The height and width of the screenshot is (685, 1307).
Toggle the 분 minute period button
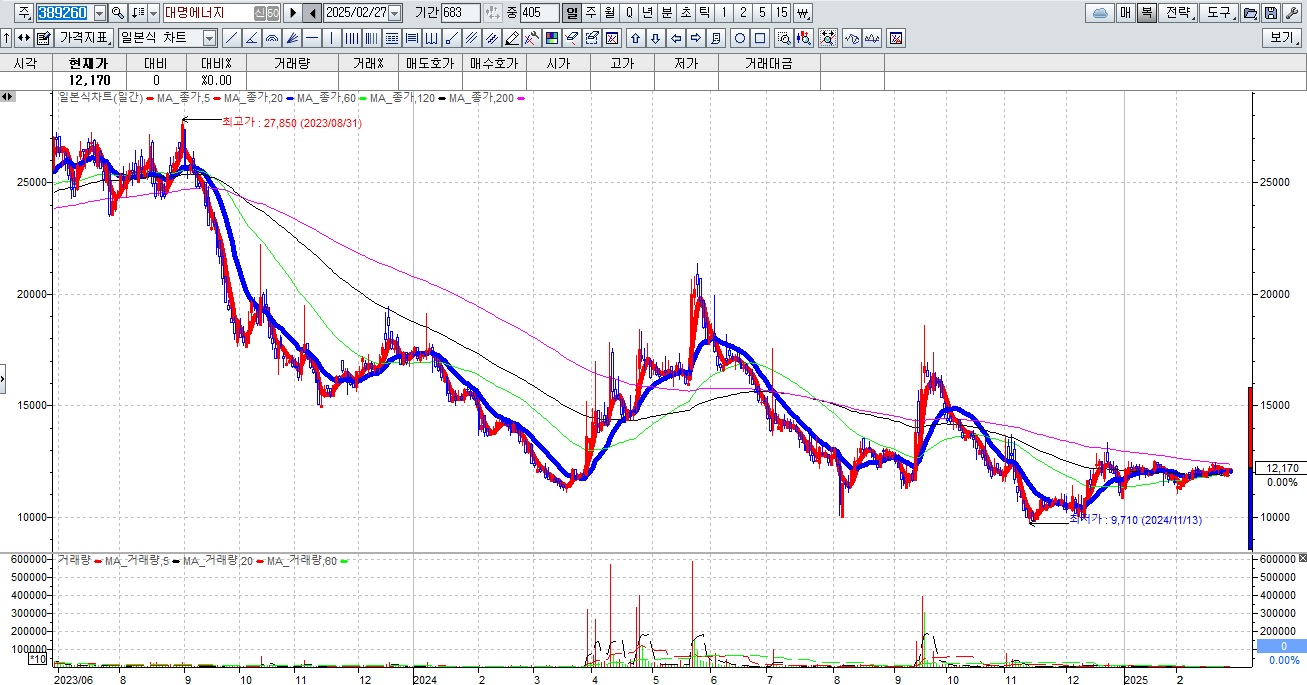667,13
